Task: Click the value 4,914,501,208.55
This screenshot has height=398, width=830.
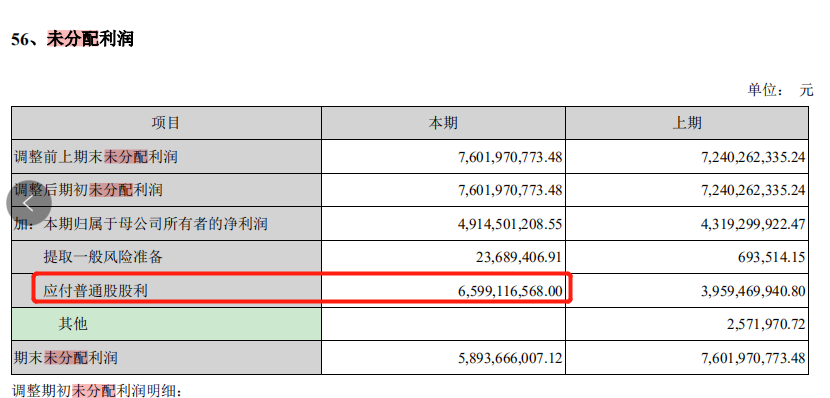Action: point(510,224)
